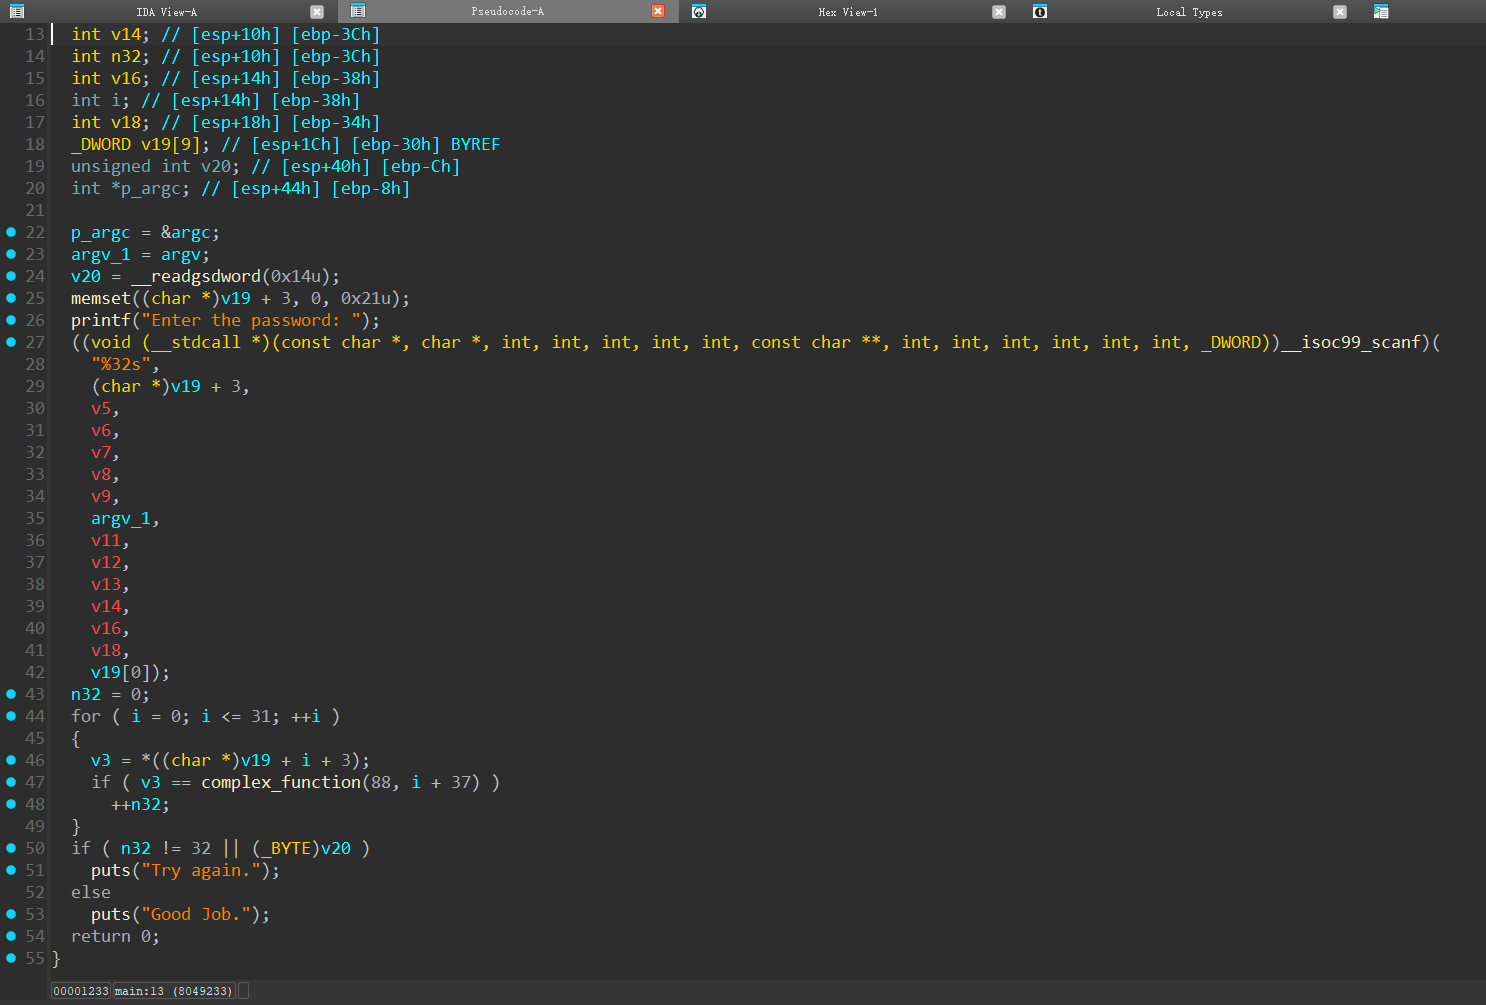Close the IDA View-A tab
1486x1005 pixels.
pos(317,12)
